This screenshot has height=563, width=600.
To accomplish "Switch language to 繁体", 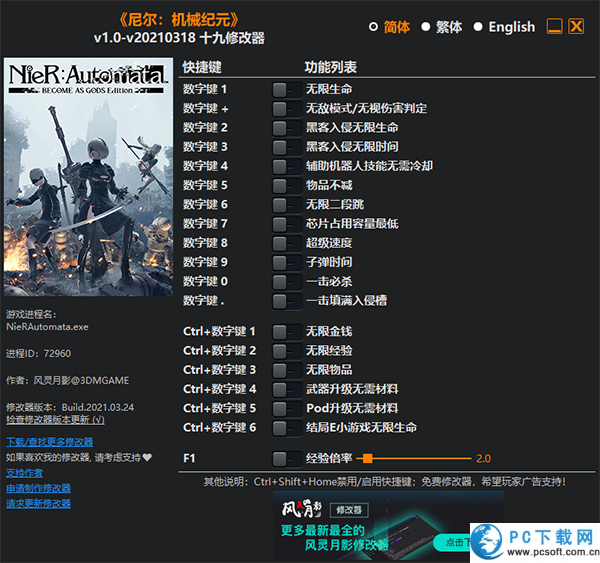I will 425,27.
